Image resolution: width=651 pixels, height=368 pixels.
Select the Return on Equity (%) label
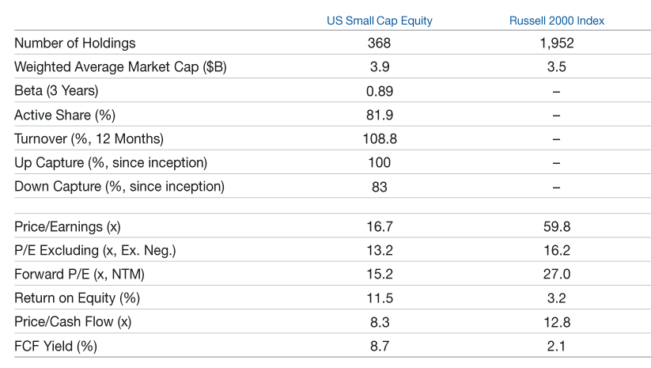pyautogui.click(x=77, y=298)
